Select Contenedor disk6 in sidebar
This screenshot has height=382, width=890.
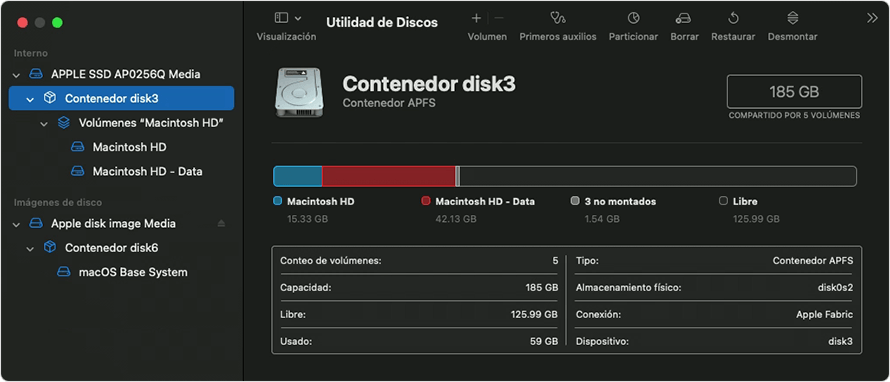[x=111, y=247]
